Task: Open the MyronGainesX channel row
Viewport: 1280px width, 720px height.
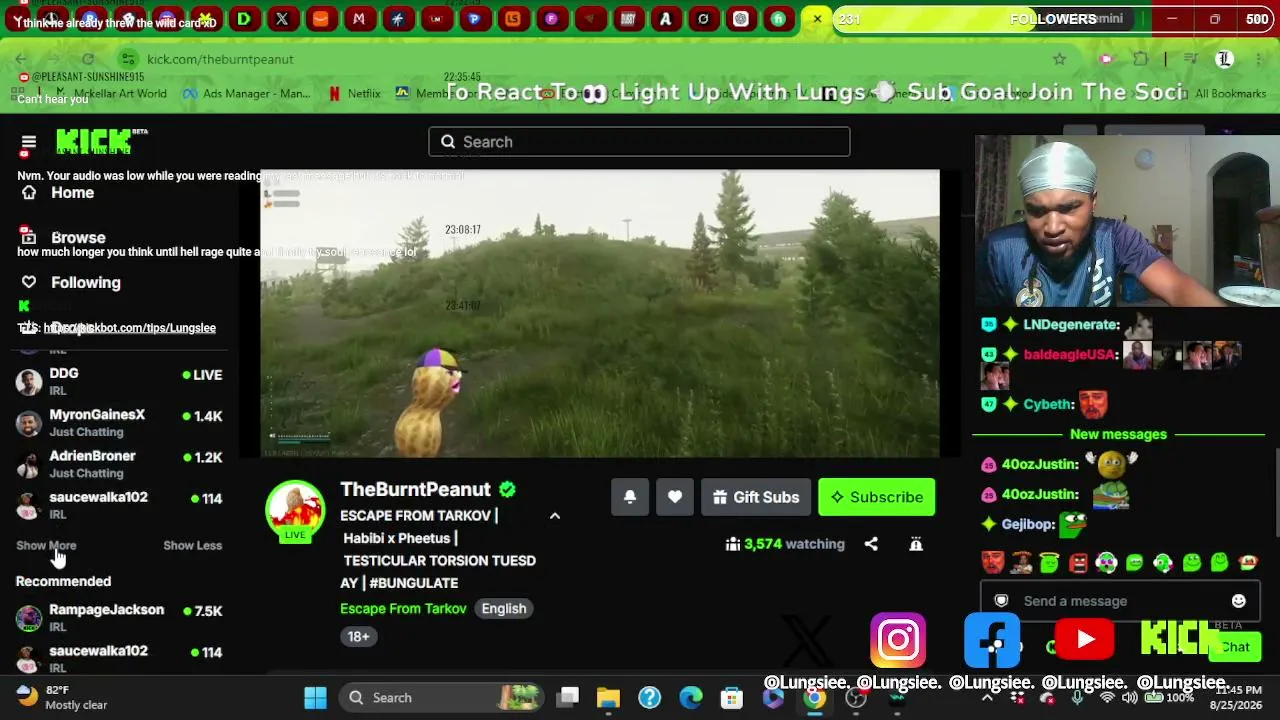Action: pyautogui.click(x=120, y=422)
